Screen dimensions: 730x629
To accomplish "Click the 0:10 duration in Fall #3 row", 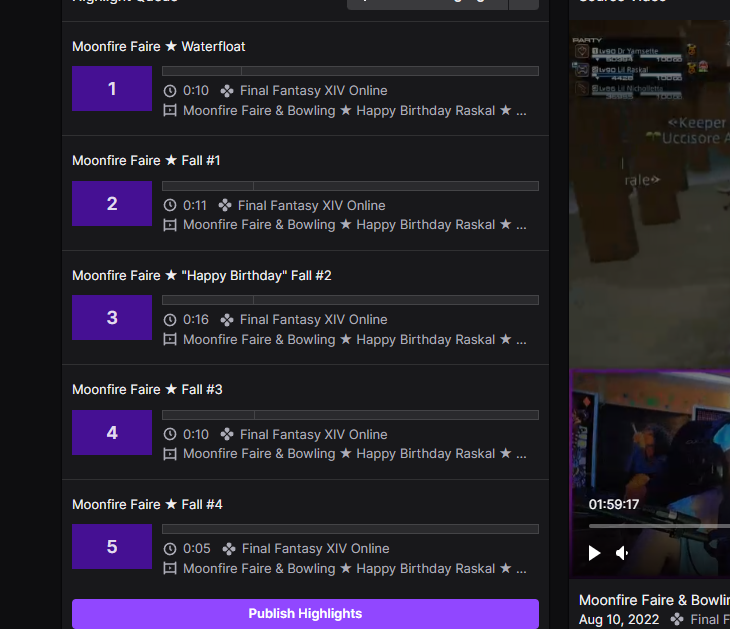I will [196, 434].
